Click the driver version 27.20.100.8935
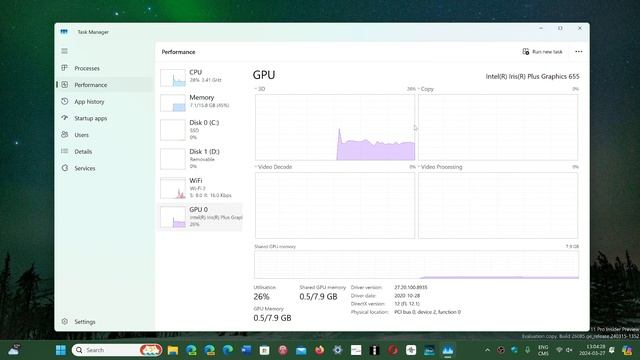 (x=411, y=287)
